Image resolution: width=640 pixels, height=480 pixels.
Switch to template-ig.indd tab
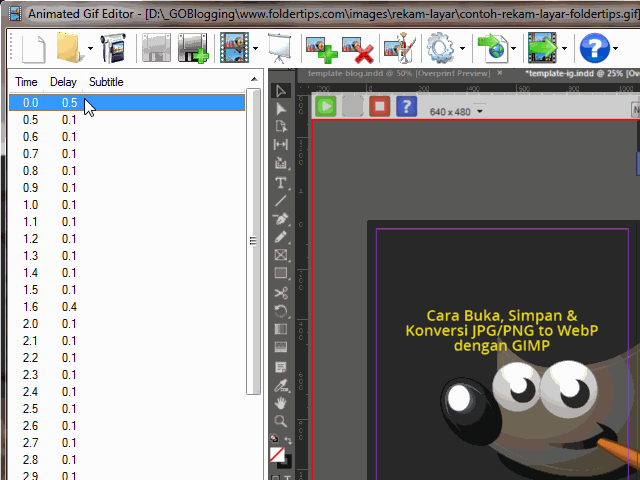pyautogui.click(x=582, y=73)
